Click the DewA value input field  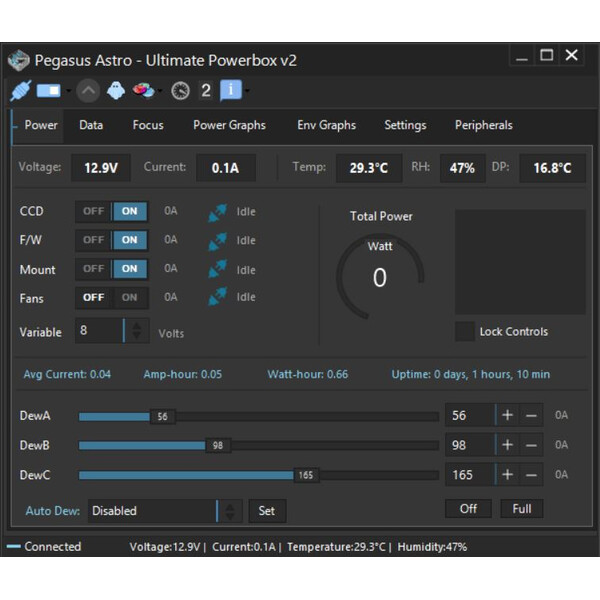pyautogui.click(x=468, y=416)
